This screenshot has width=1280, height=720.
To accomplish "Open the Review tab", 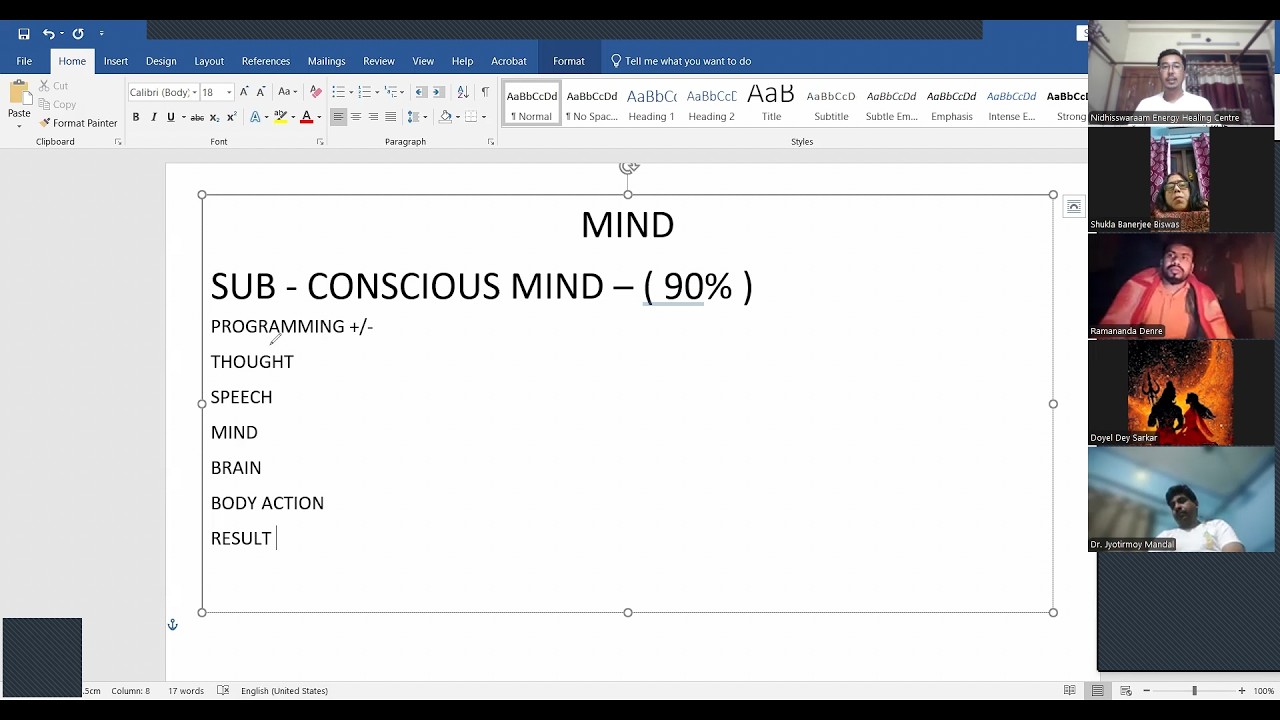I will coord(379,61).
